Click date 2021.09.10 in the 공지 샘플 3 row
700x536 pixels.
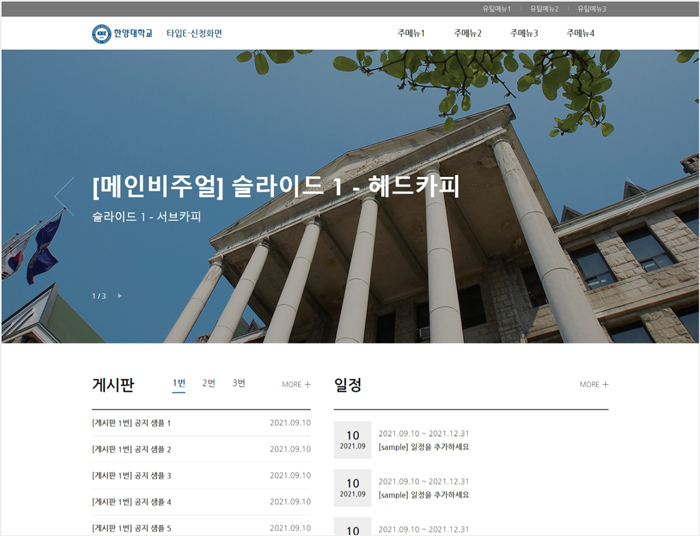[x=290, y=476]
